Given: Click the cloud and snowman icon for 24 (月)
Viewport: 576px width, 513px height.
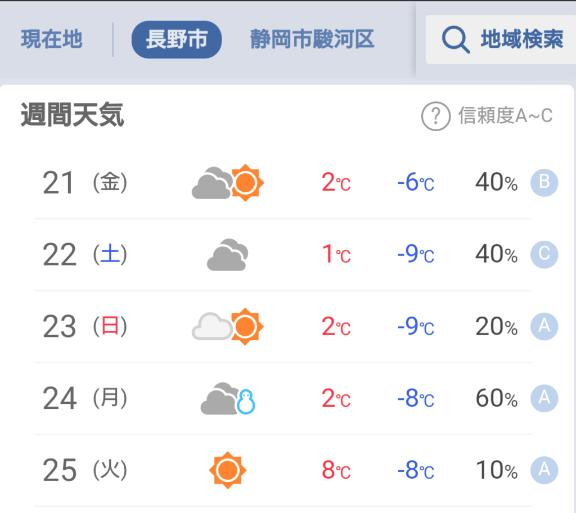Looking at the screenshot, I should tap(228, 398).
